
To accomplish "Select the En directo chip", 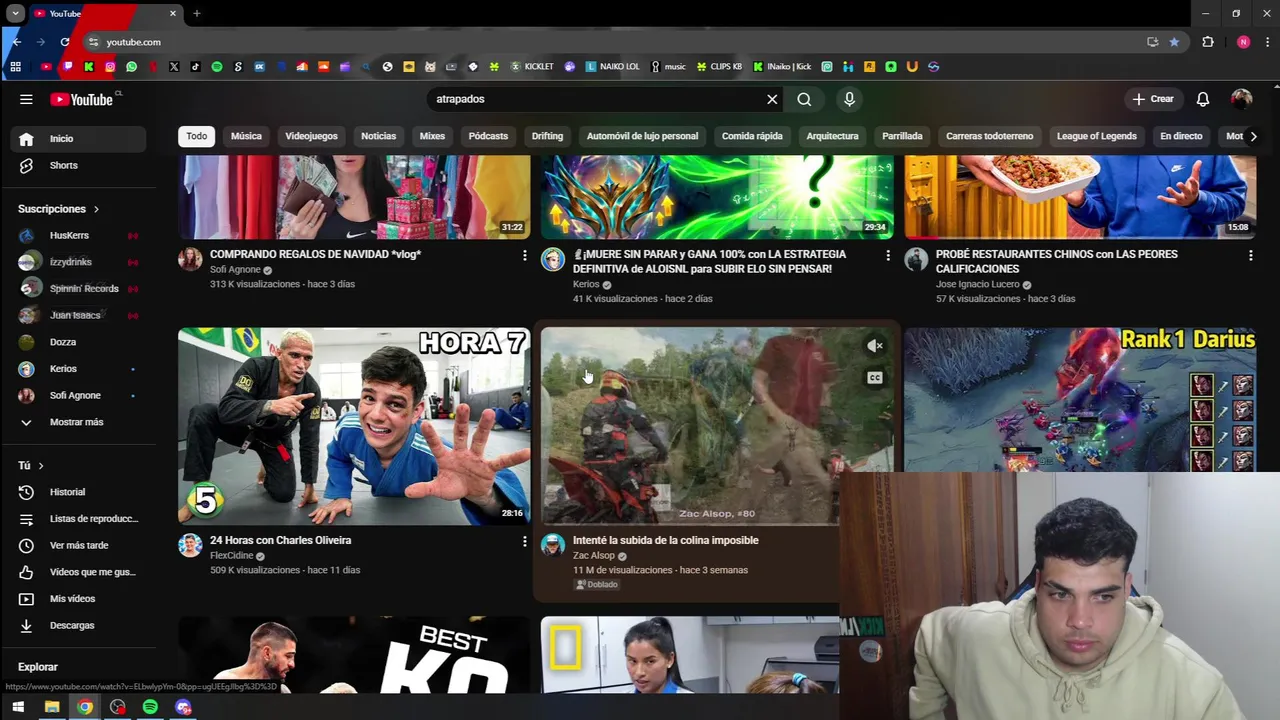I will click(1181, 136).
